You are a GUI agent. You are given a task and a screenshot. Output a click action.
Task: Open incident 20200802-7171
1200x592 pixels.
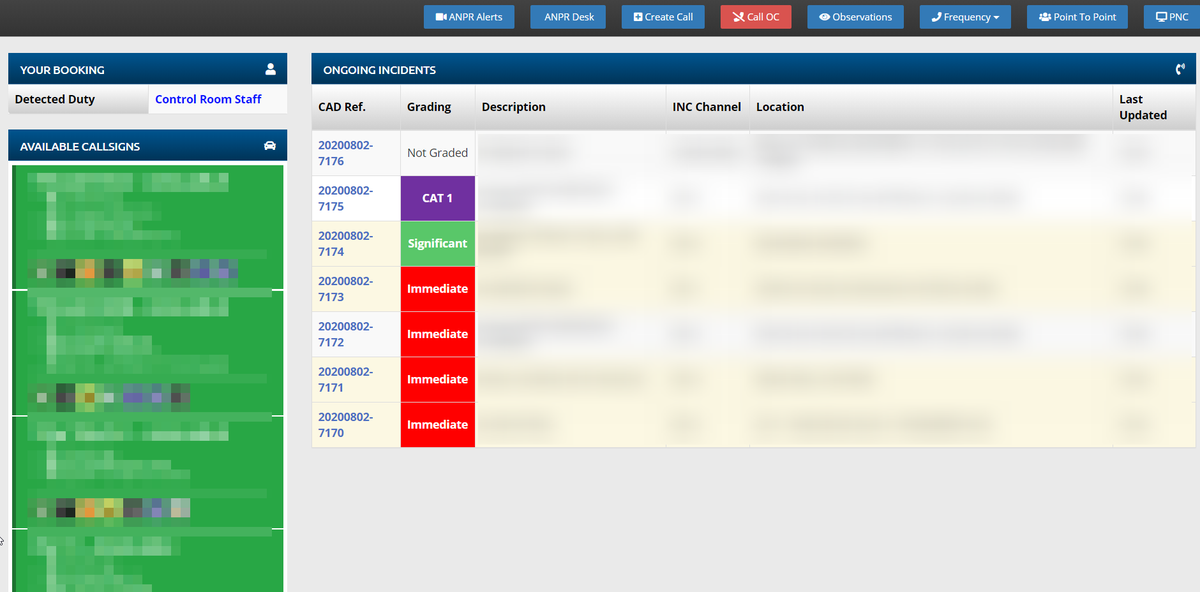[345, 379]
